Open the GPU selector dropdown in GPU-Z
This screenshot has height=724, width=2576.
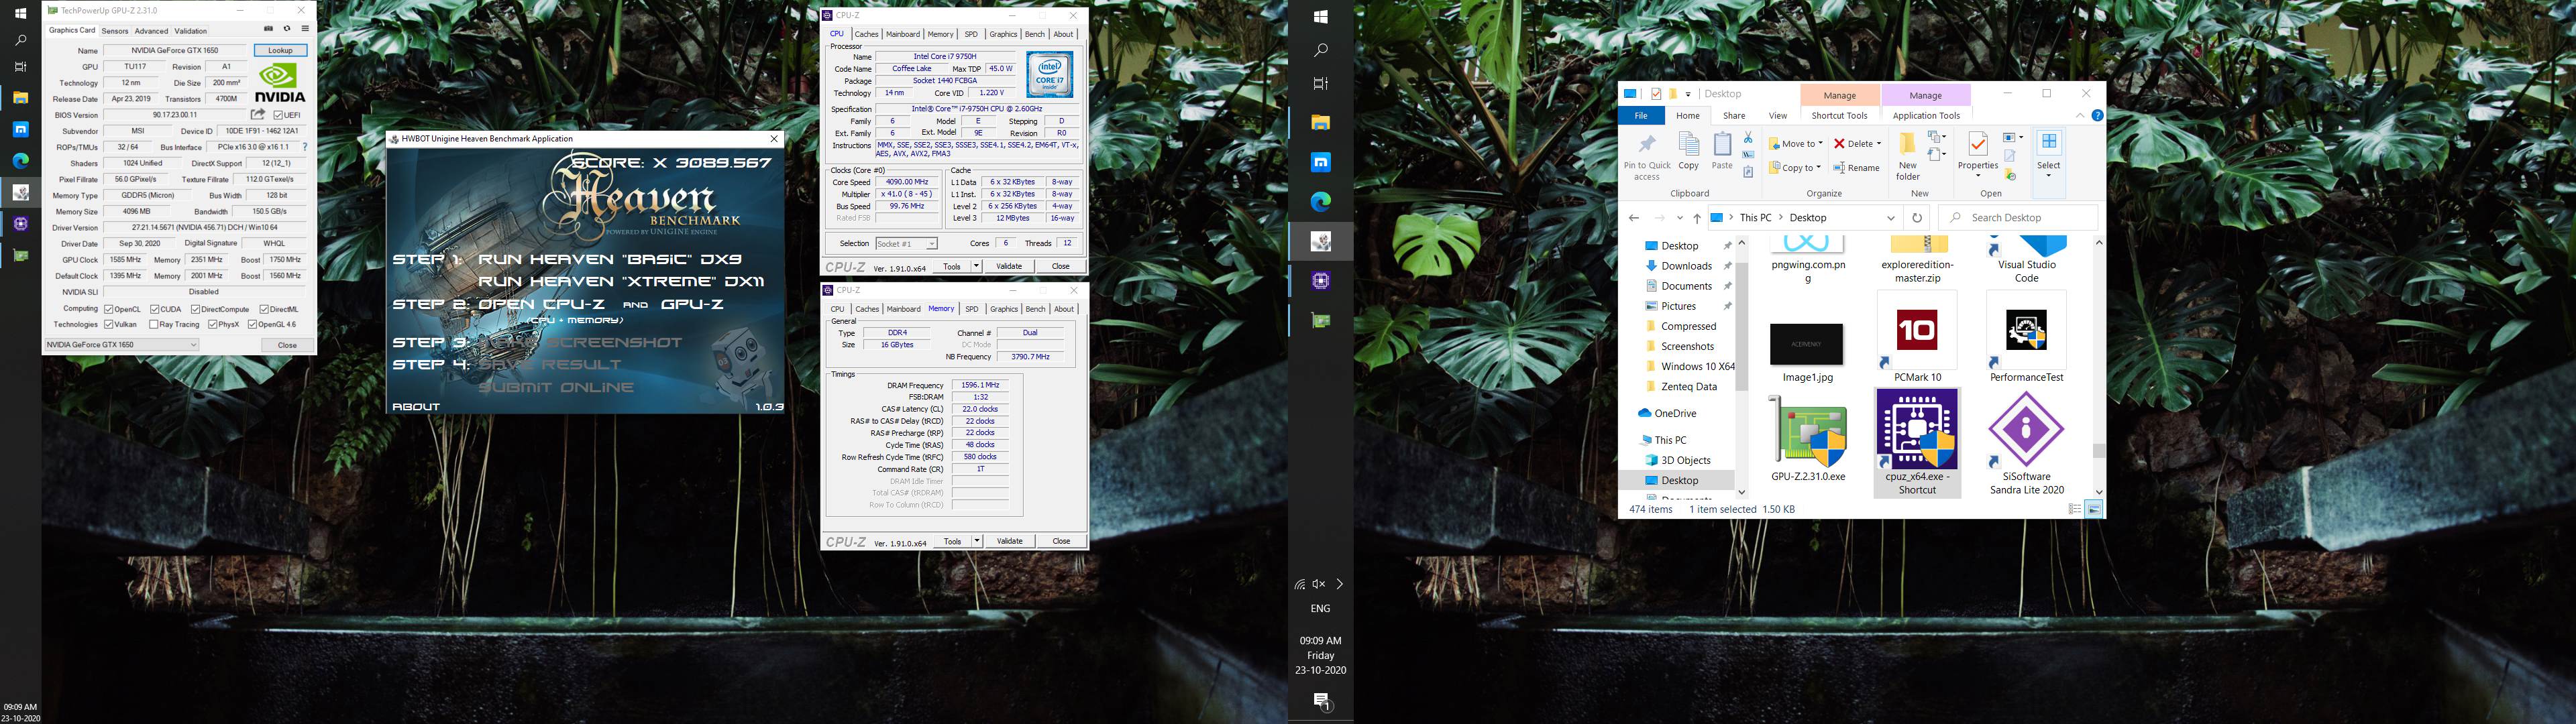click(122, 345)
